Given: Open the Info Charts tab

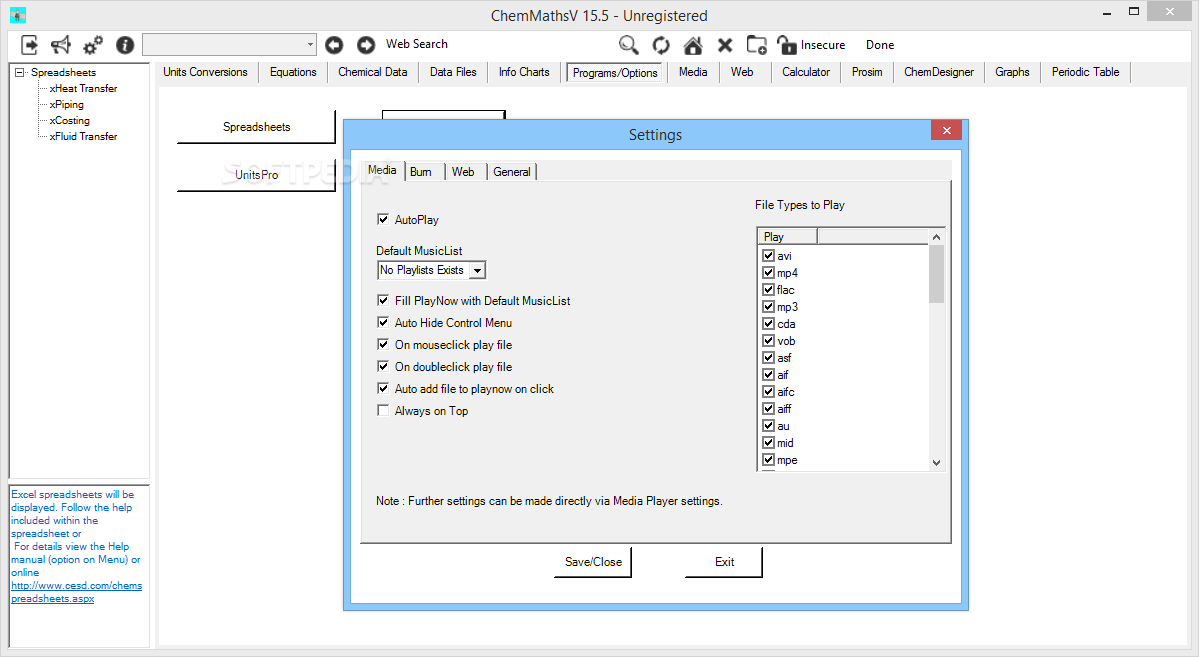Looking at the screenshot, I should [x=524, y=72].
